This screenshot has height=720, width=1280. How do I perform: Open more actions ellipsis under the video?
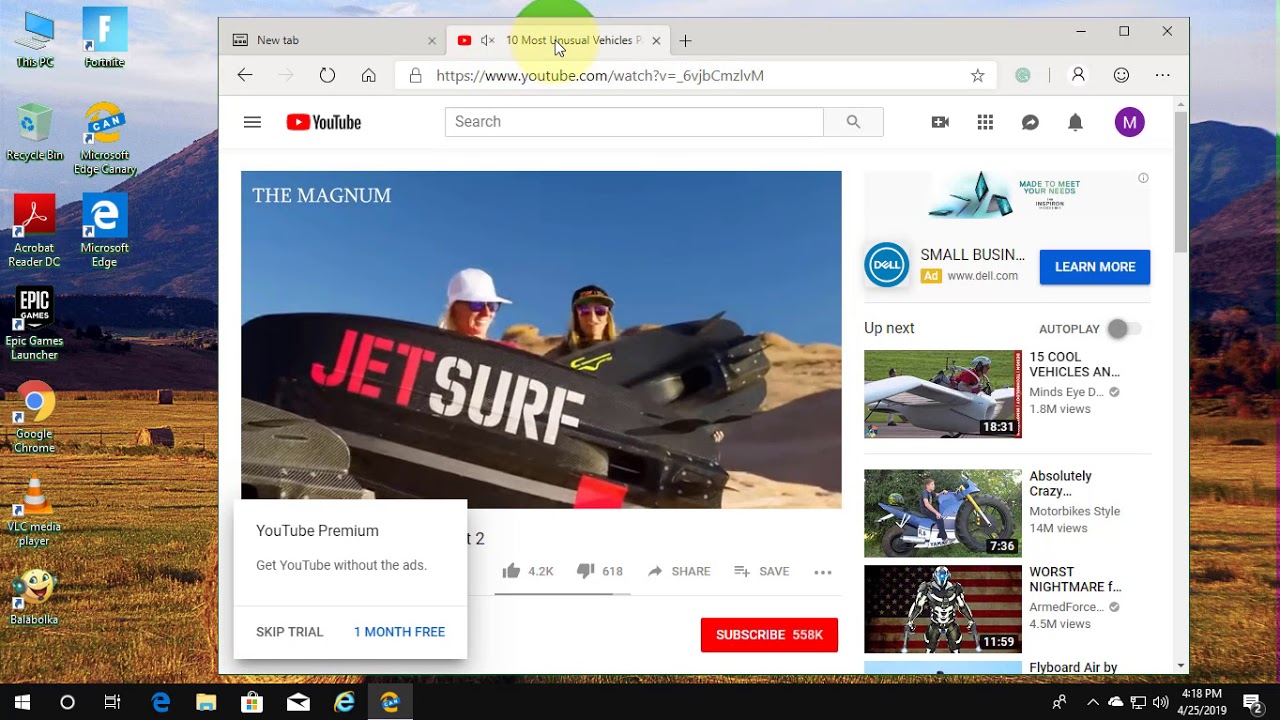[x=823, y=572]
